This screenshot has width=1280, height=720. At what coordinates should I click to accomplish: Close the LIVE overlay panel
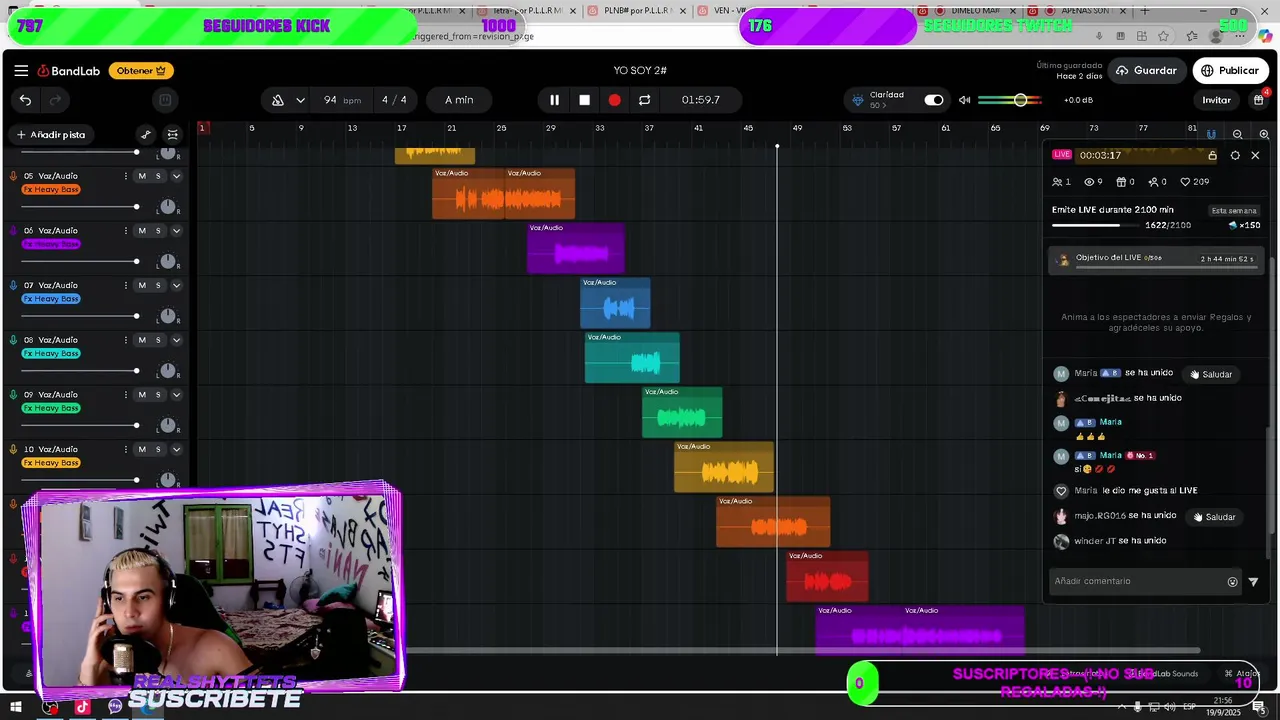pyautogui.click(x=1255, y=156)
